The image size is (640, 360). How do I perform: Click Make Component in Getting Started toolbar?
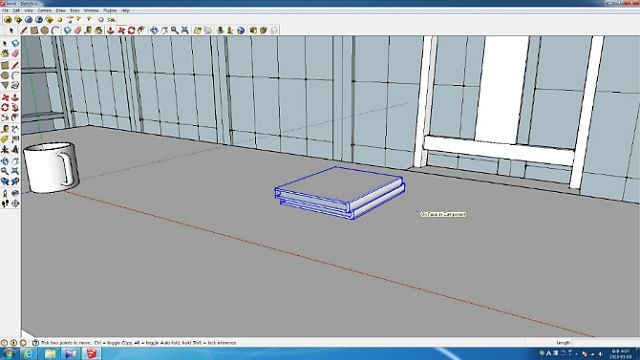pos(67,30)
